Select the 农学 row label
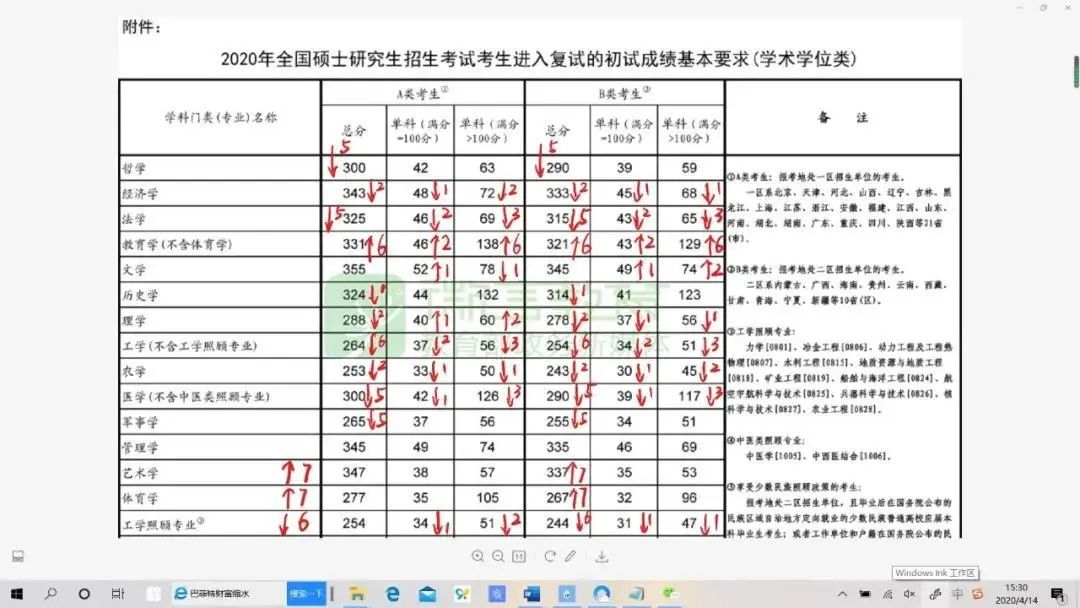 (134, 372)
